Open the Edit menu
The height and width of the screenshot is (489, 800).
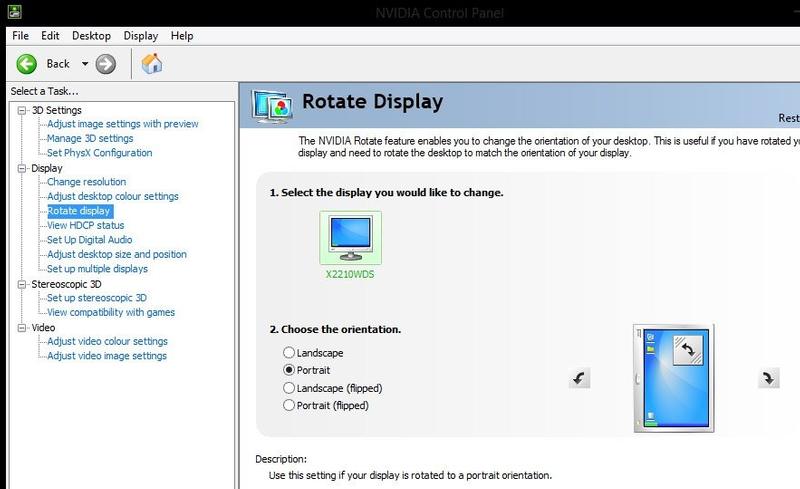[50, 36]
